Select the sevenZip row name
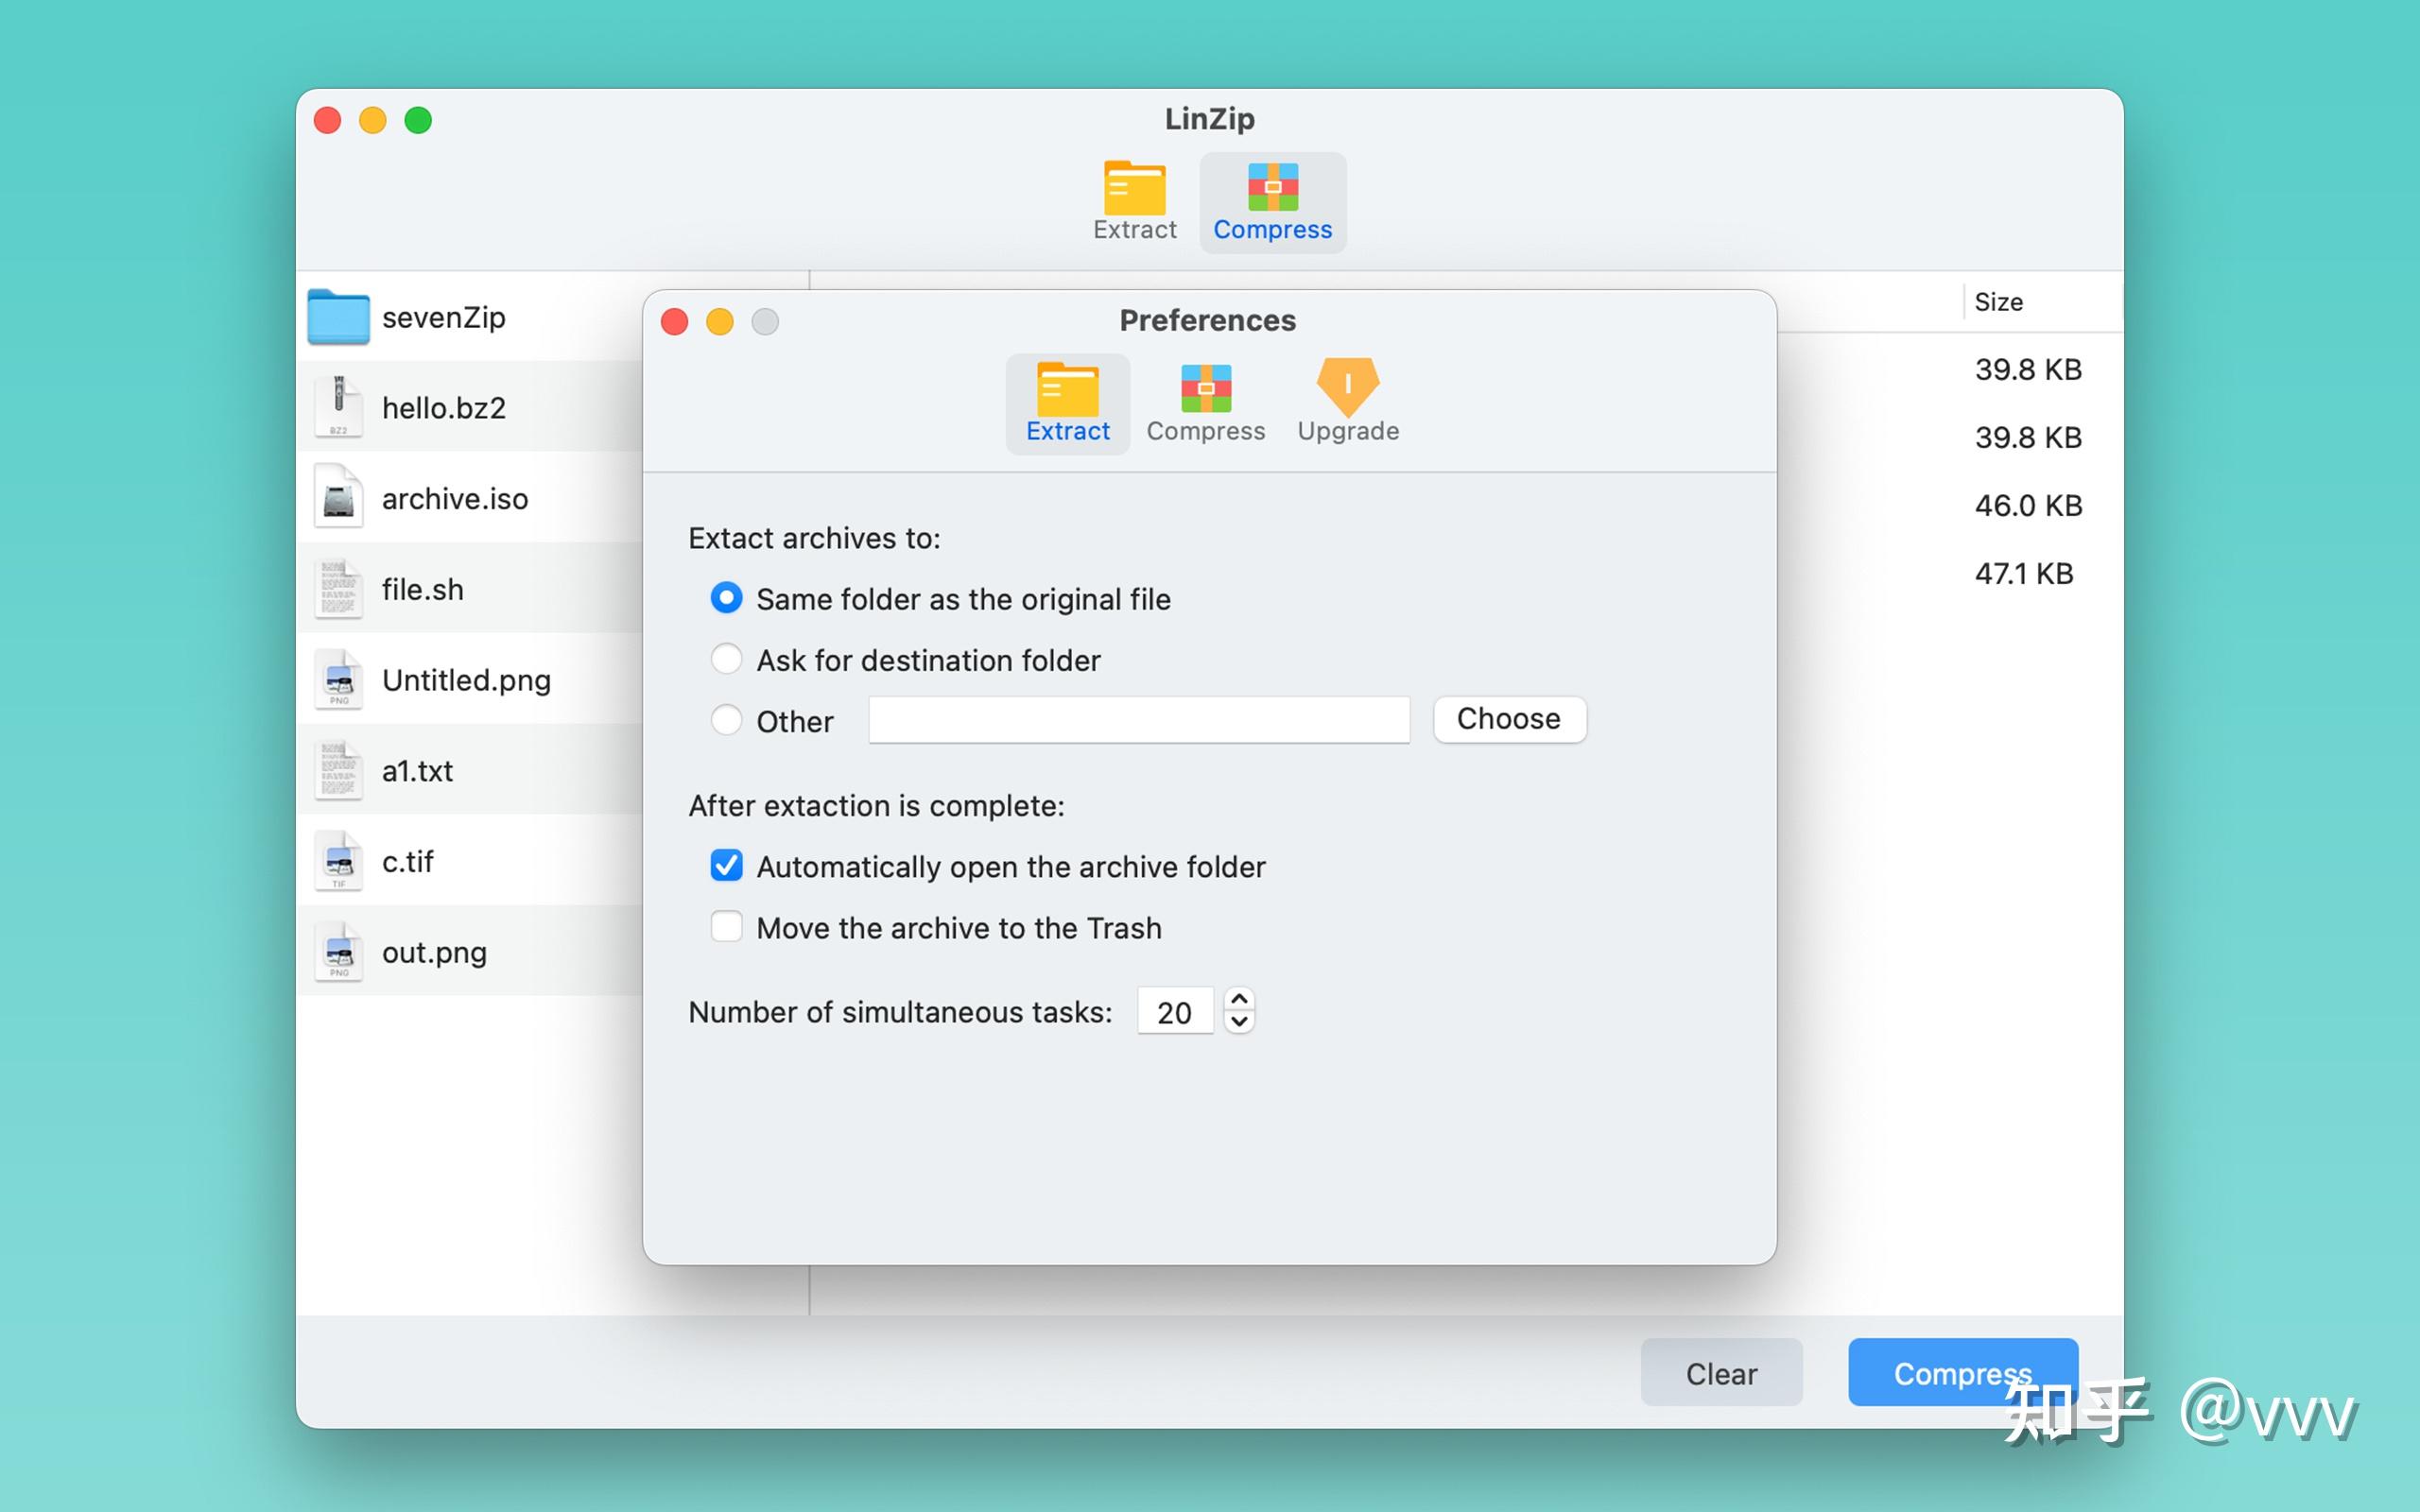Image resolution: width=2420 pixels, height=1512 pixels. (x=444, y=317)
